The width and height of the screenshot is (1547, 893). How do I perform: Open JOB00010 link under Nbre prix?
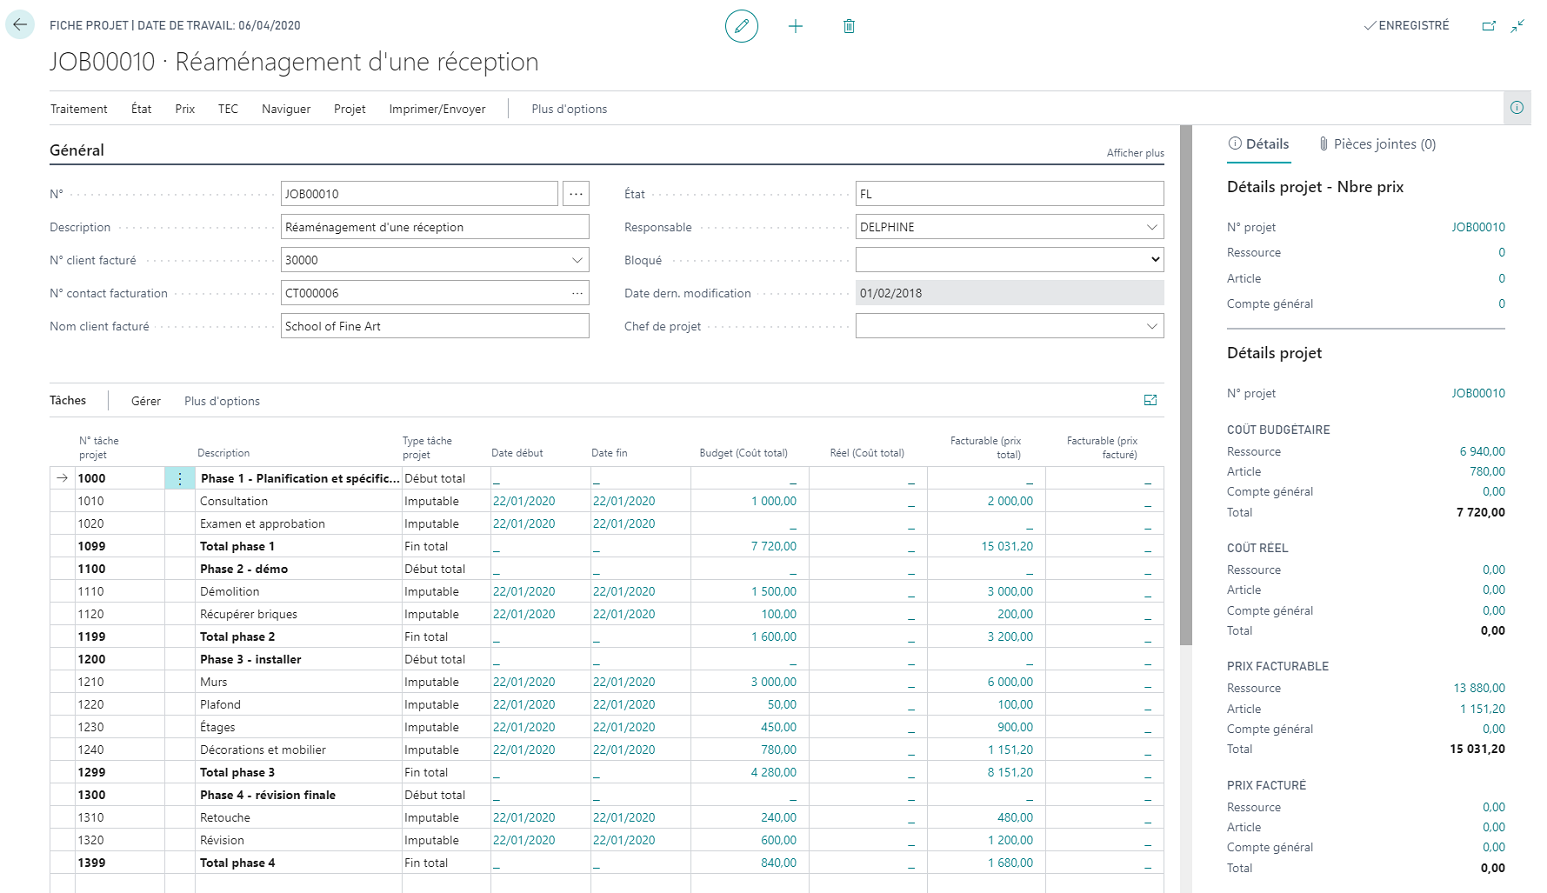tap(1478, 227)
